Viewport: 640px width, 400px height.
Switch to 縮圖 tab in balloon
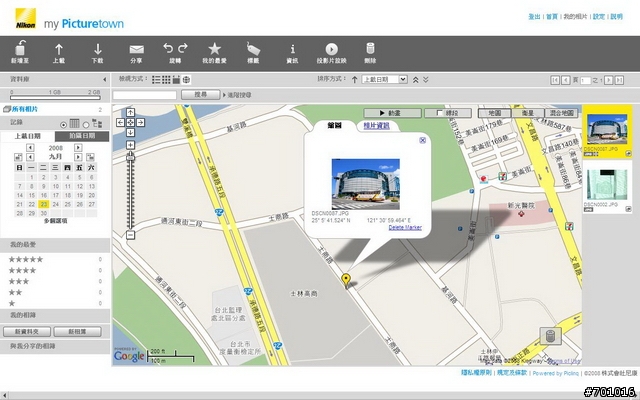pyautogui.click(x=334, y=126)
